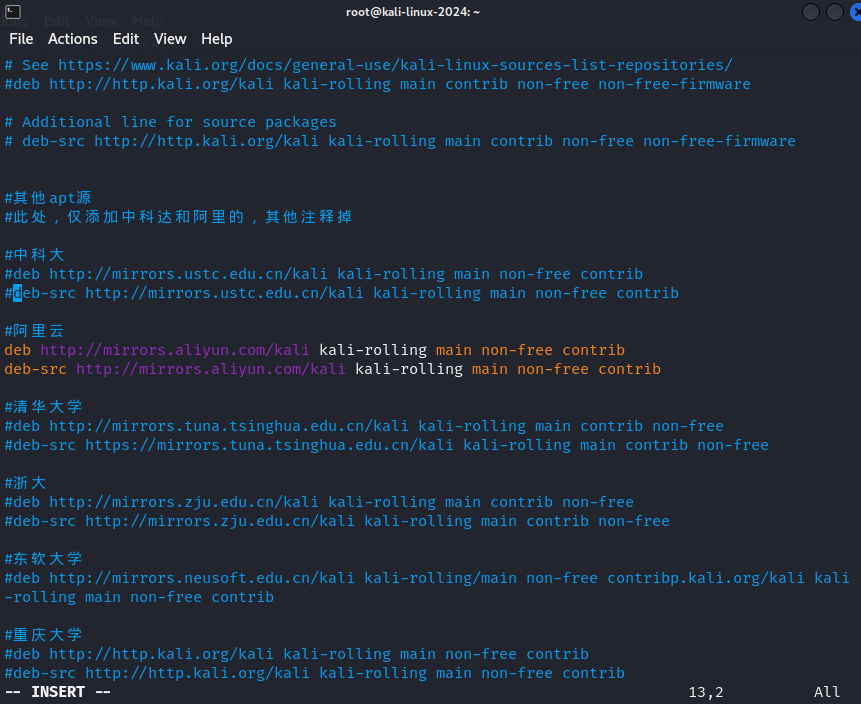Click the minimize window circle button
861x704 pixels.
point(810,12)
